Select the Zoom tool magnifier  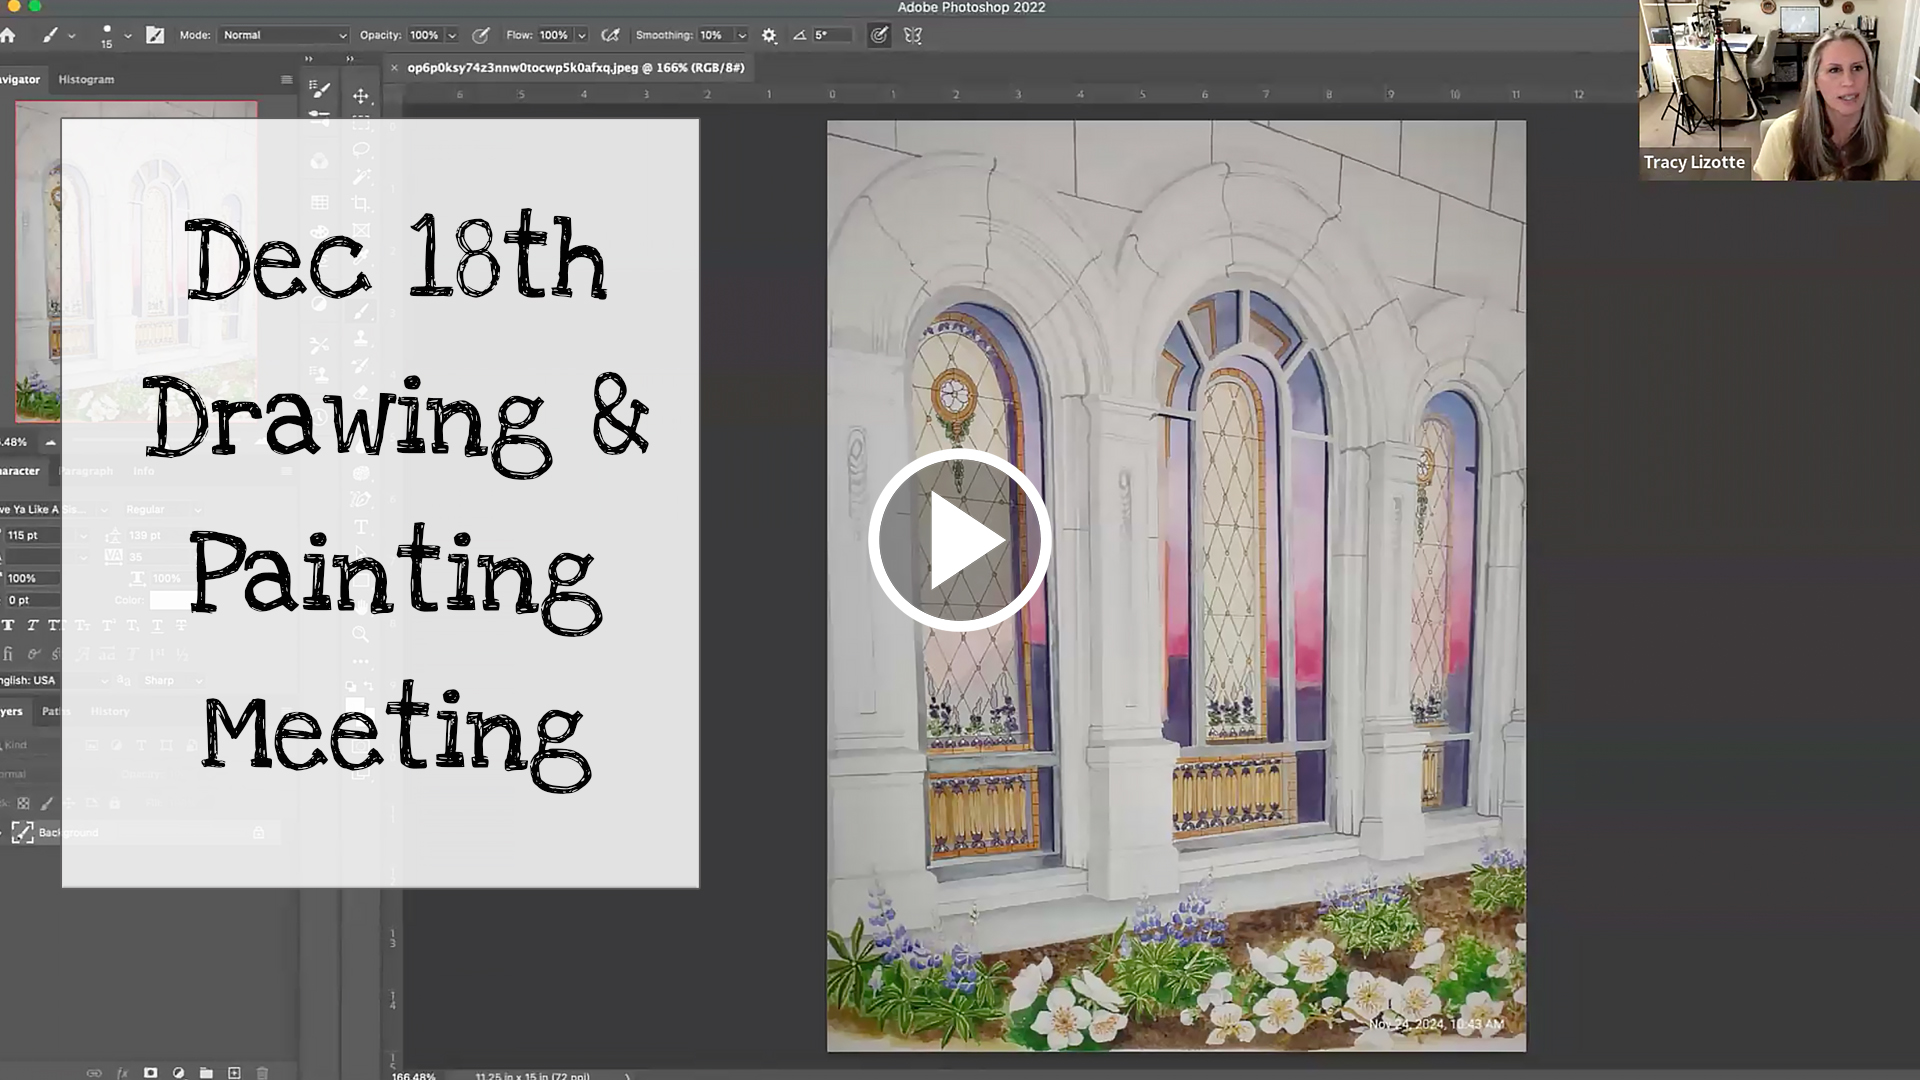click(361, 634)
